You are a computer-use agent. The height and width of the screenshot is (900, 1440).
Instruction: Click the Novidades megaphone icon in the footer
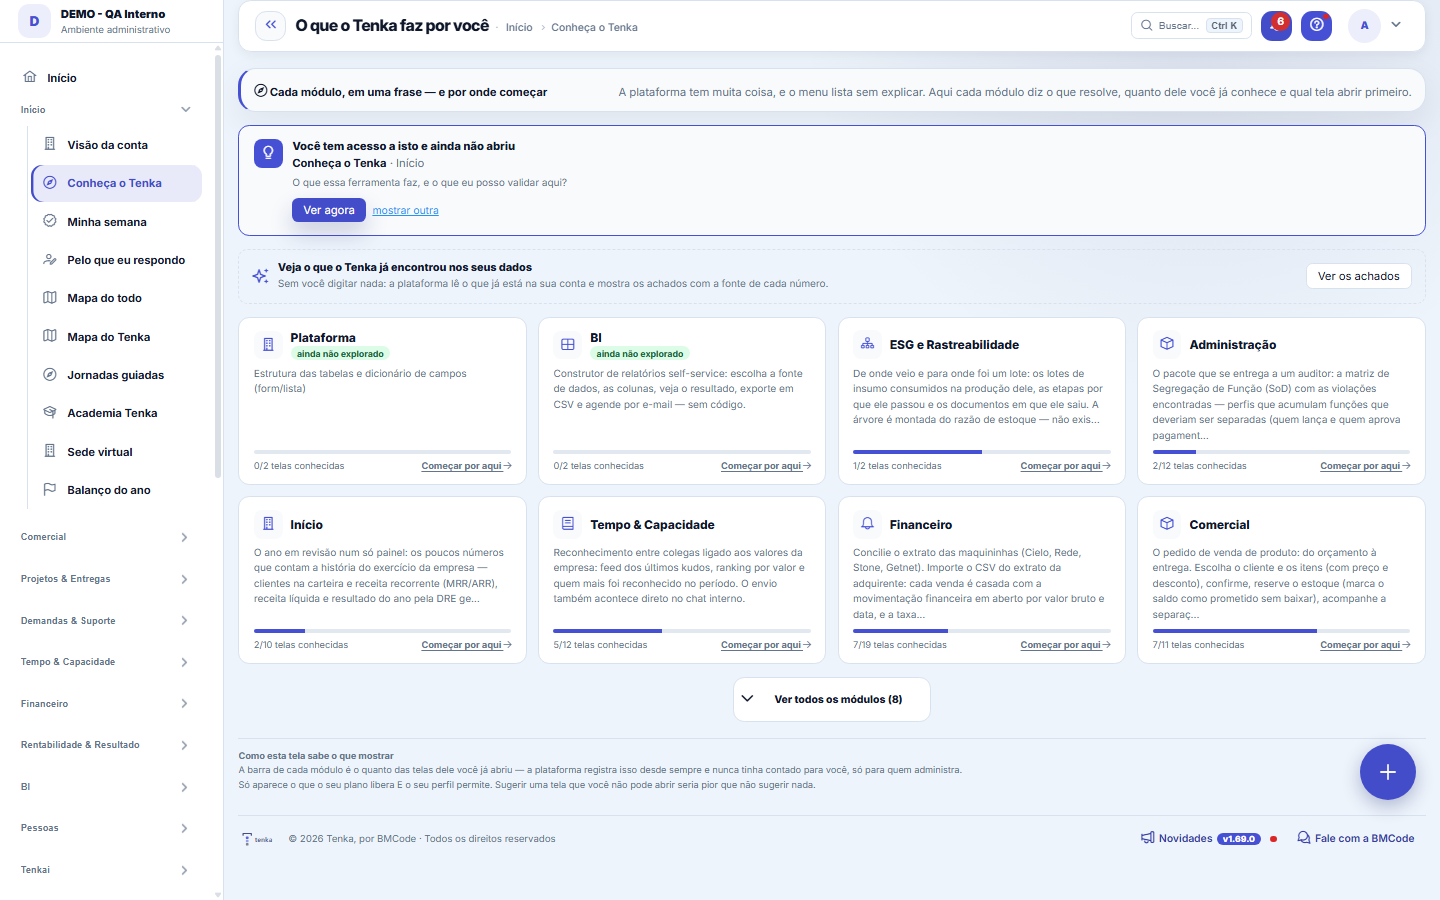[1148, 838]
